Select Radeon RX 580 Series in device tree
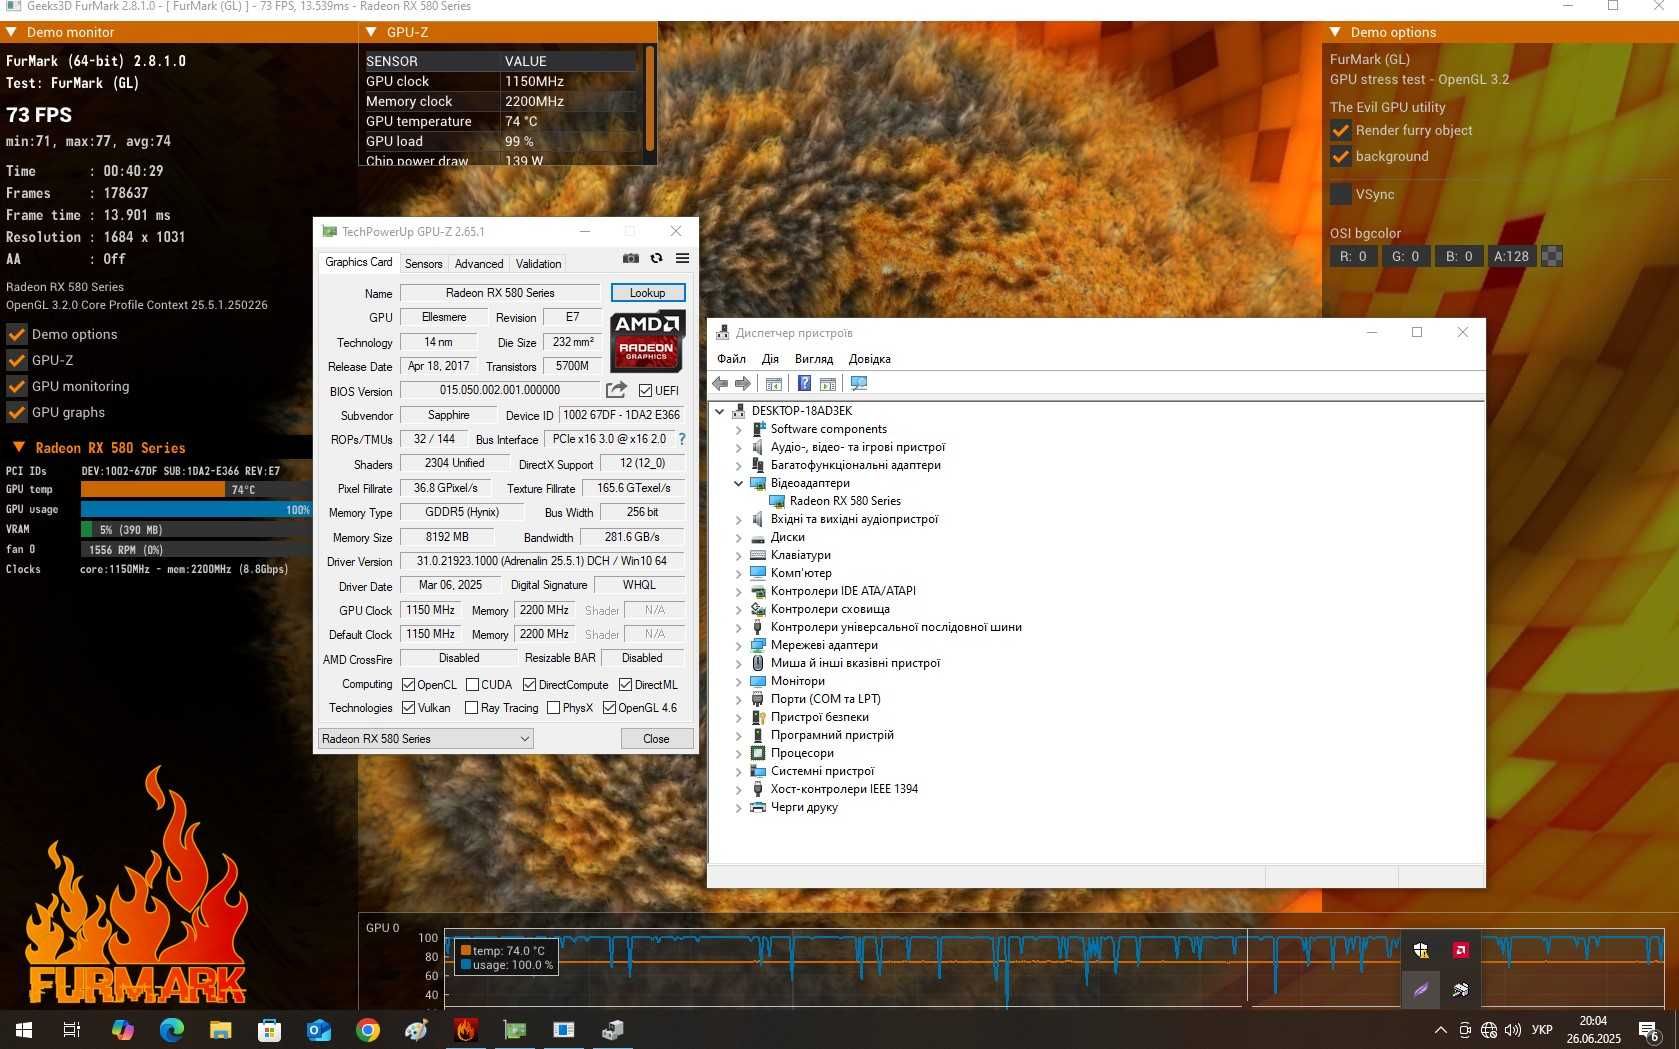Image resolution: width=1679 pixels, height=1049 pixels. coord(845,501)
